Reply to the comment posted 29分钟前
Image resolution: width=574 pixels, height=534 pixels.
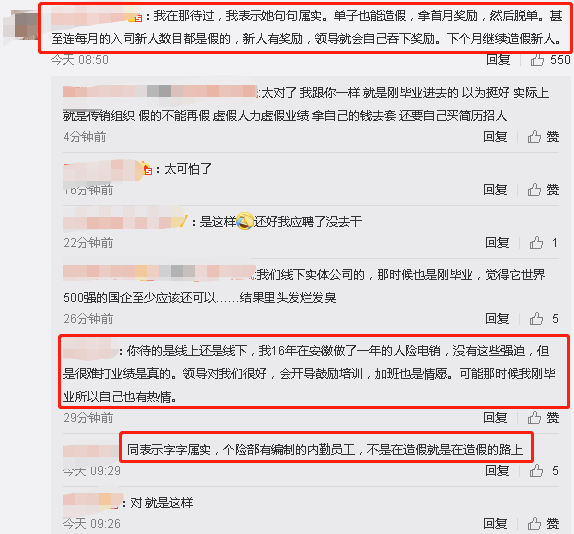click(x=495, y=418)
